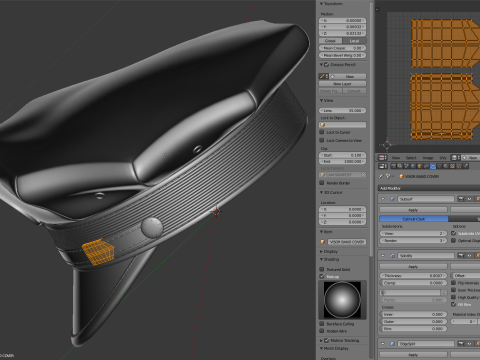Select the active Modifiers wrench tab icon

pos(433,166)
